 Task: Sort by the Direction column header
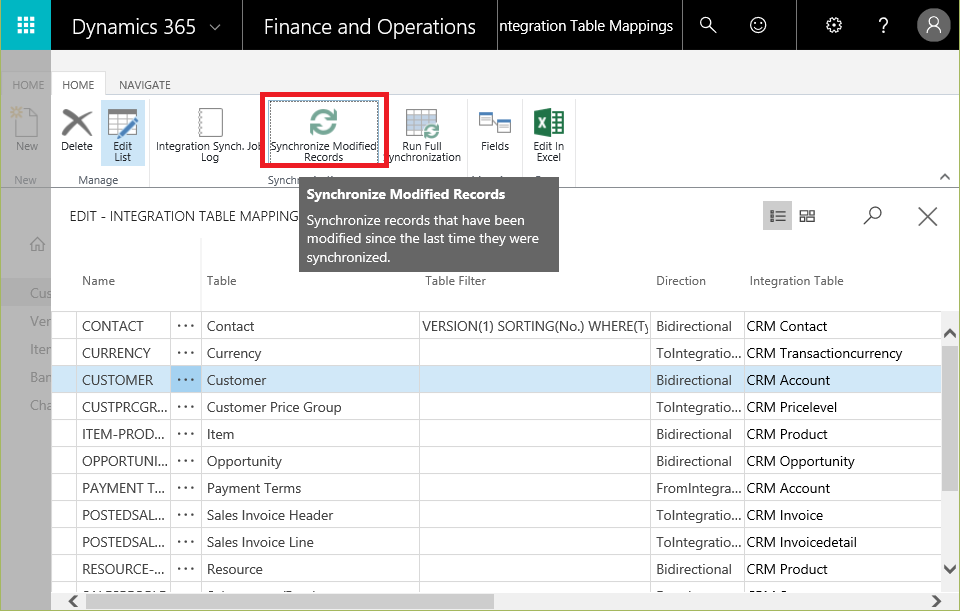(x=681, y=280)
